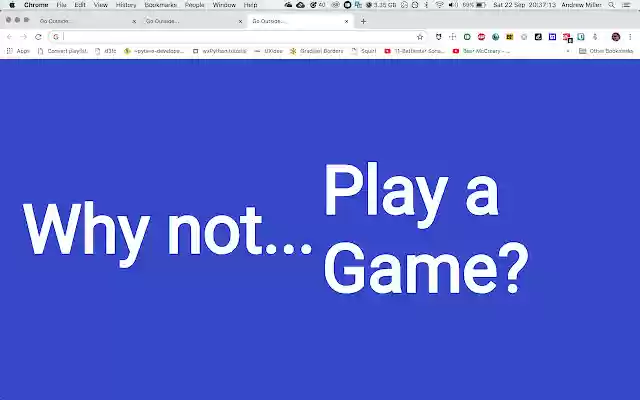Open a new tab with the plus button

tap(363, 21)
